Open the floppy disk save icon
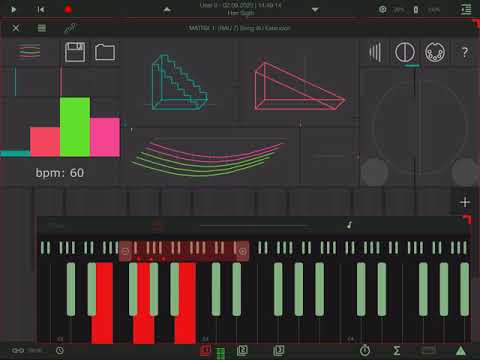 (75, 52)
